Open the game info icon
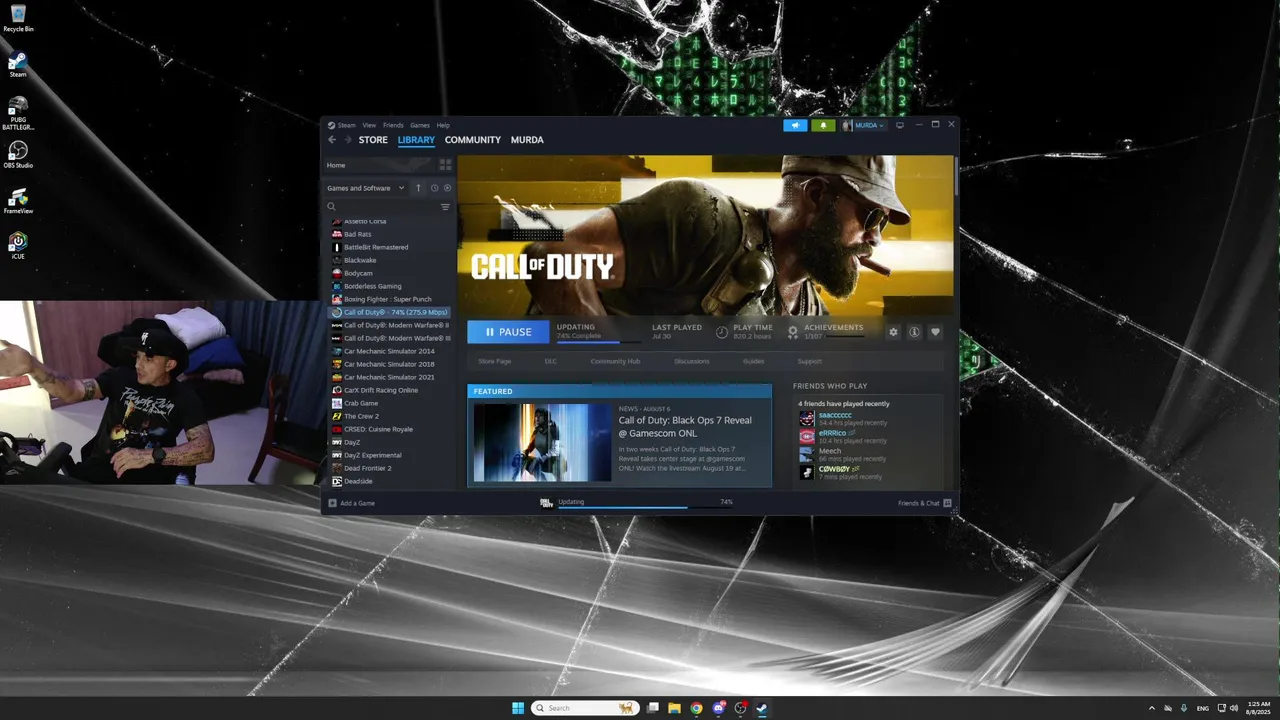 tap(914, 332)
